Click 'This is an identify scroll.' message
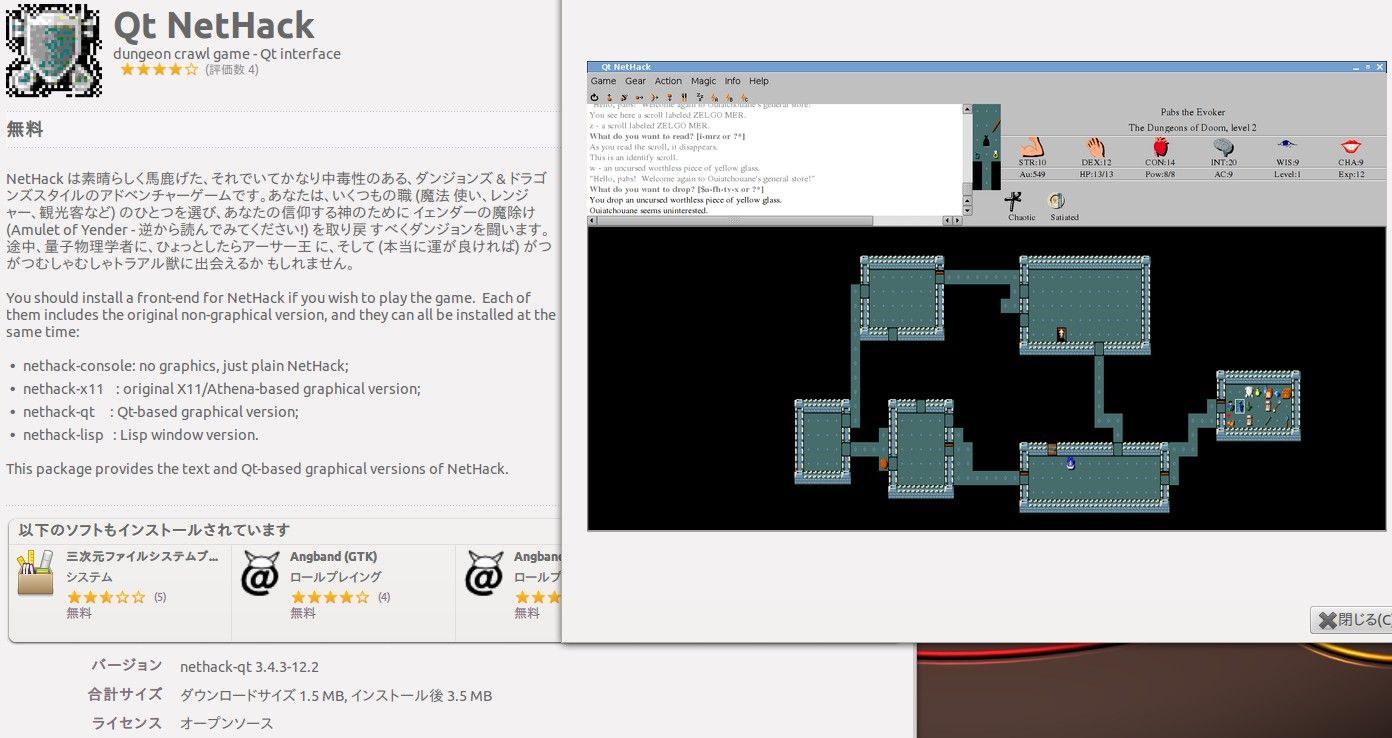Viewport: 1392px width, 738px height. pos(633,157)
